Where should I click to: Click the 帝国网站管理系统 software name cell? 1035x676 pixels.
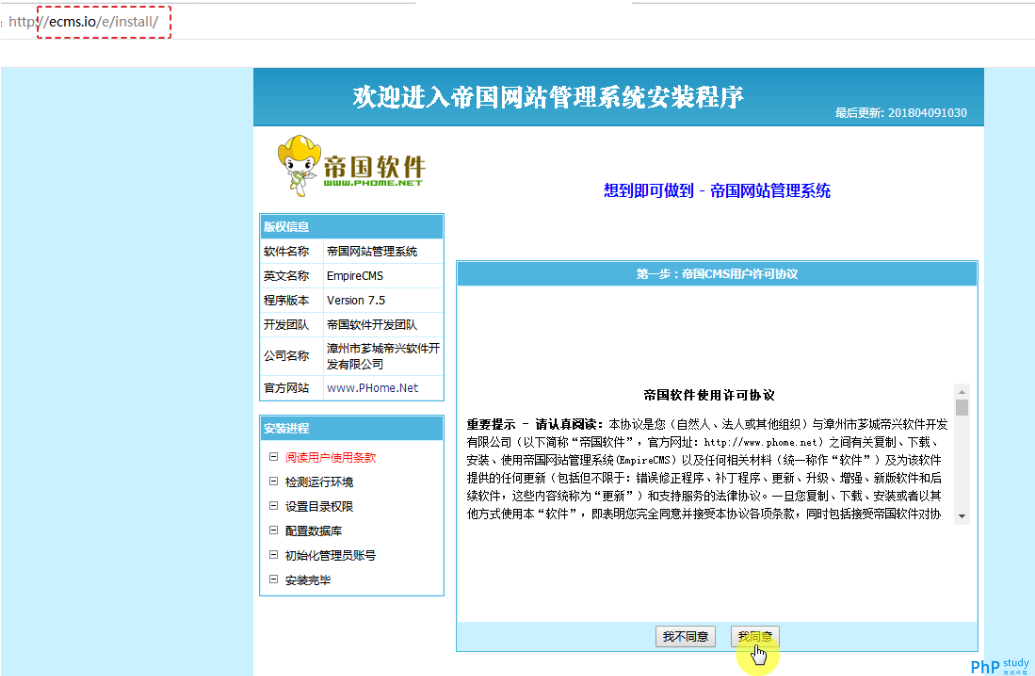(383, 252)
